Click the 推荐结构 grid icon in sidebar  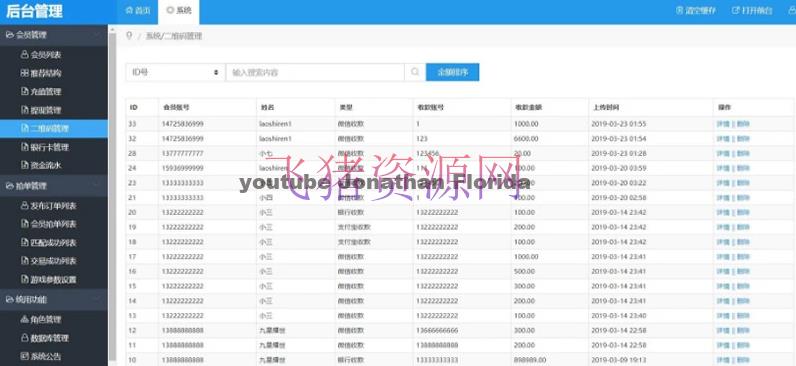24,73
